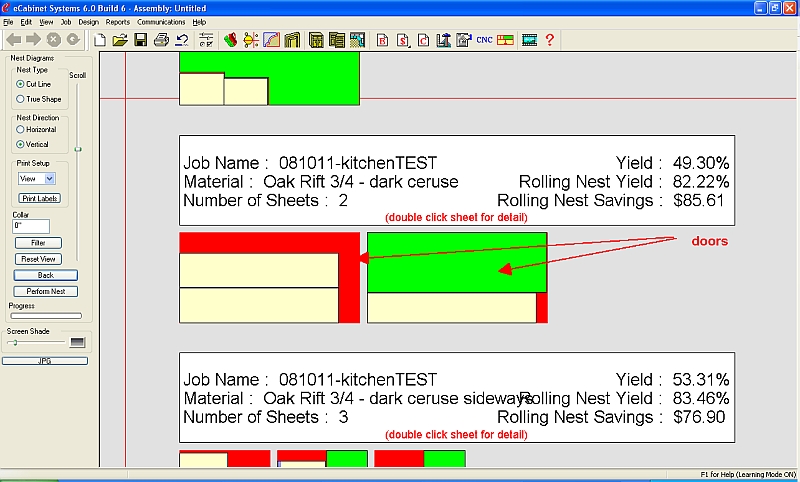The width and height of the screenshot is (800, 482).
Task: Open a file with the folder icon
Action: tap(120, 40)
